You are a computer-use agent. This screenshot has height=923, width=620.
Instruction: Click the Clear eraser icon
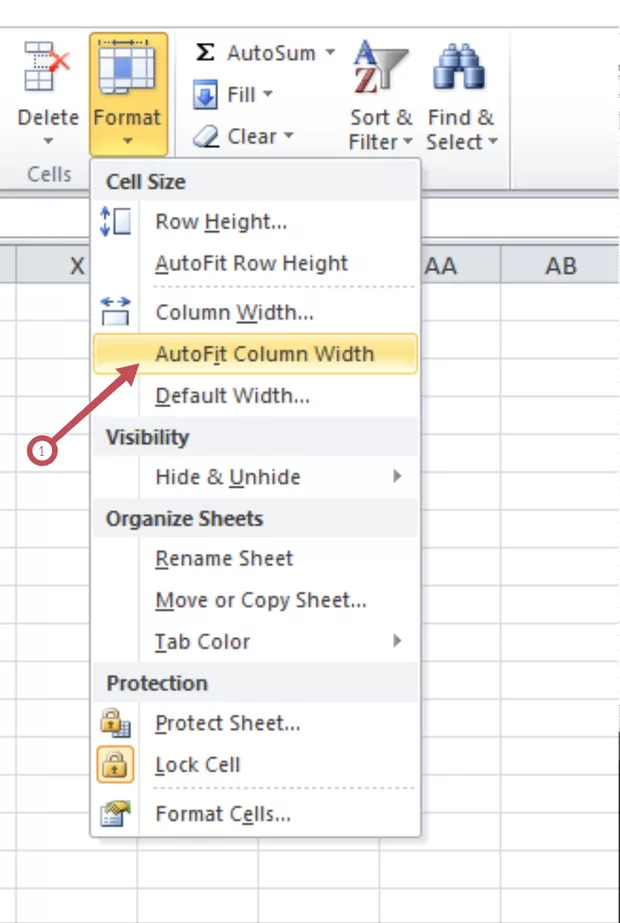click(206, 137)
